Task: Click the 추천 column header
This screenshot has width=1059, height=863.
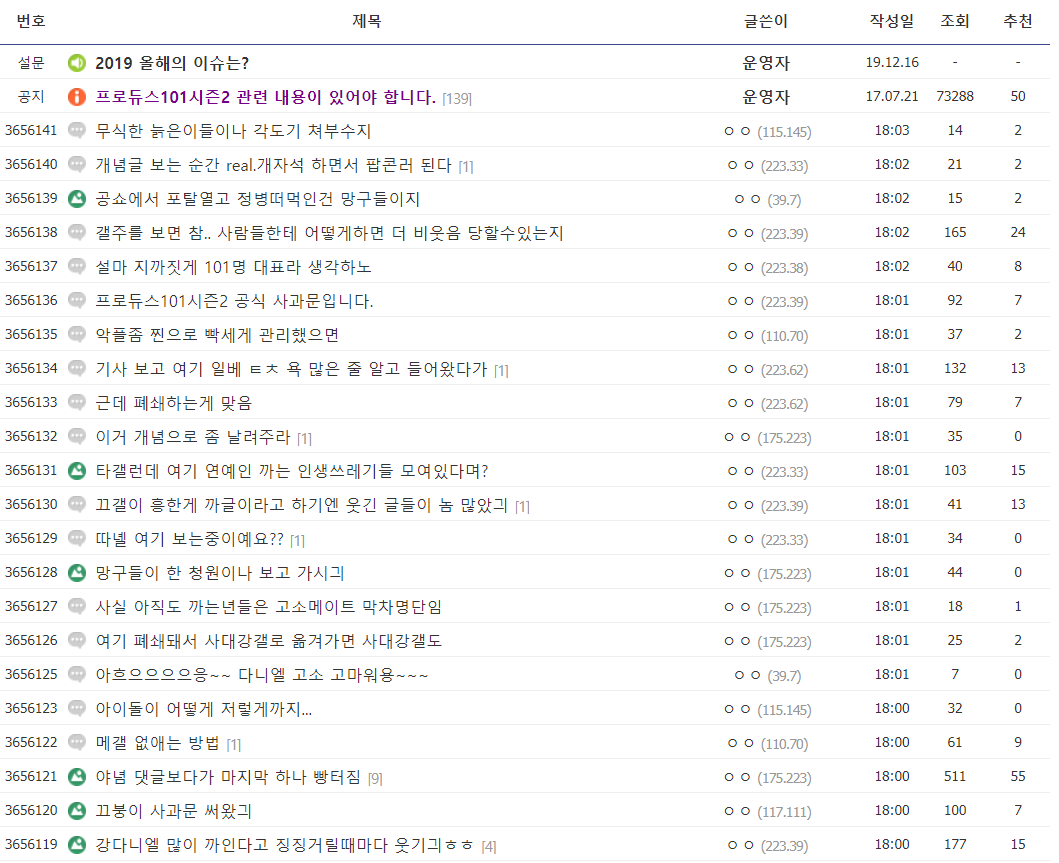Action: 1017,21
